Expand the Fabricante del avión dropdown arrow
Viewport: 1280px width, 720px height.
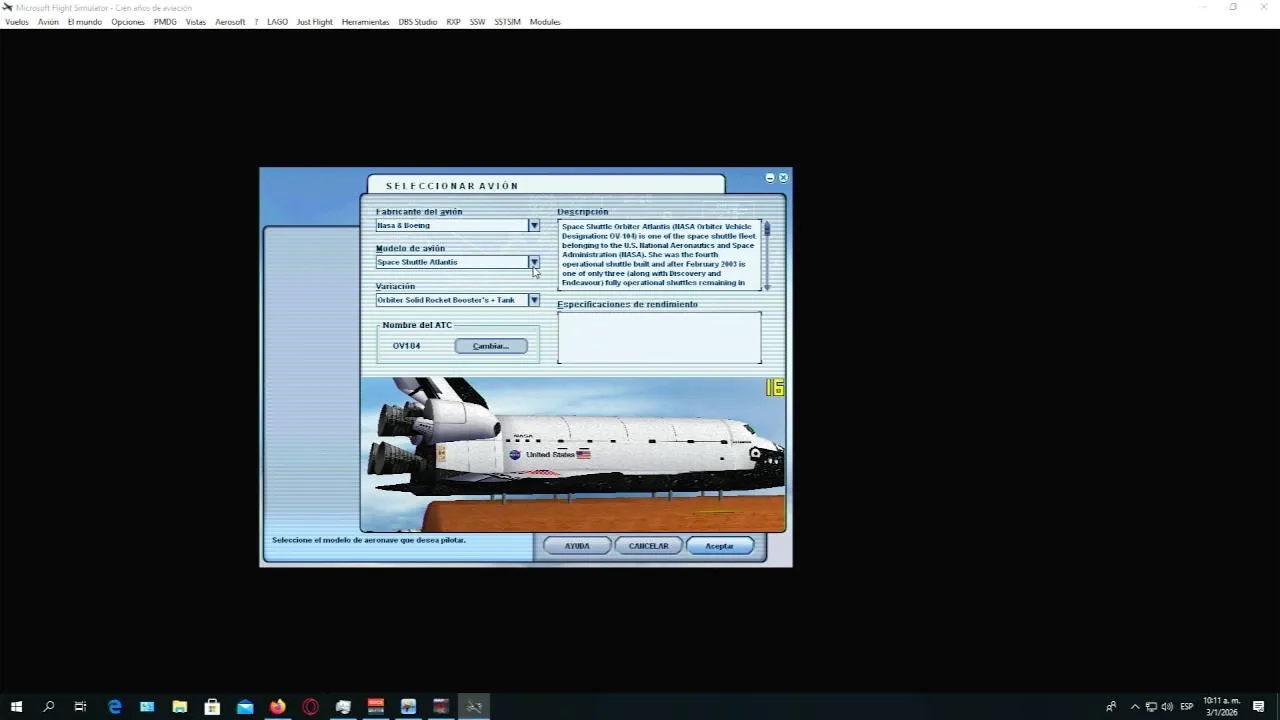coord(534,226)
